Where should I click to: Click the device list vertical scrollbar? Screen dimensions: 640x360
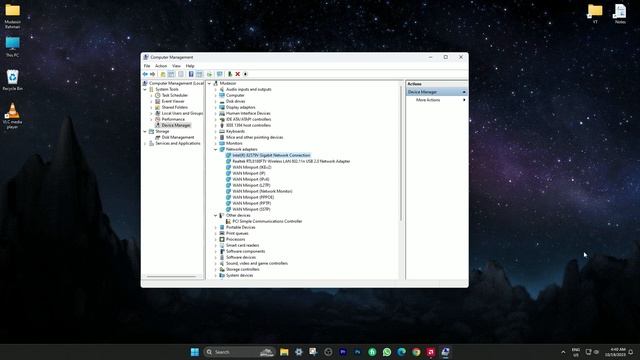pos(401,153)
